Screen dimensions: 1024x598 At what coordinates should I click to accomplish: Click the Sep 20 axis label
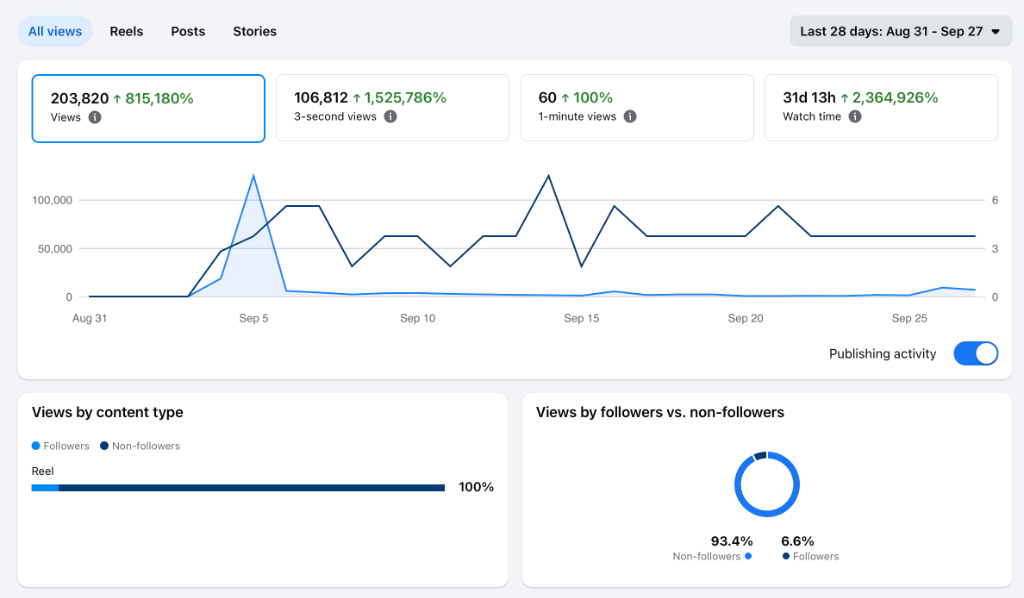[x=745, y=318]
